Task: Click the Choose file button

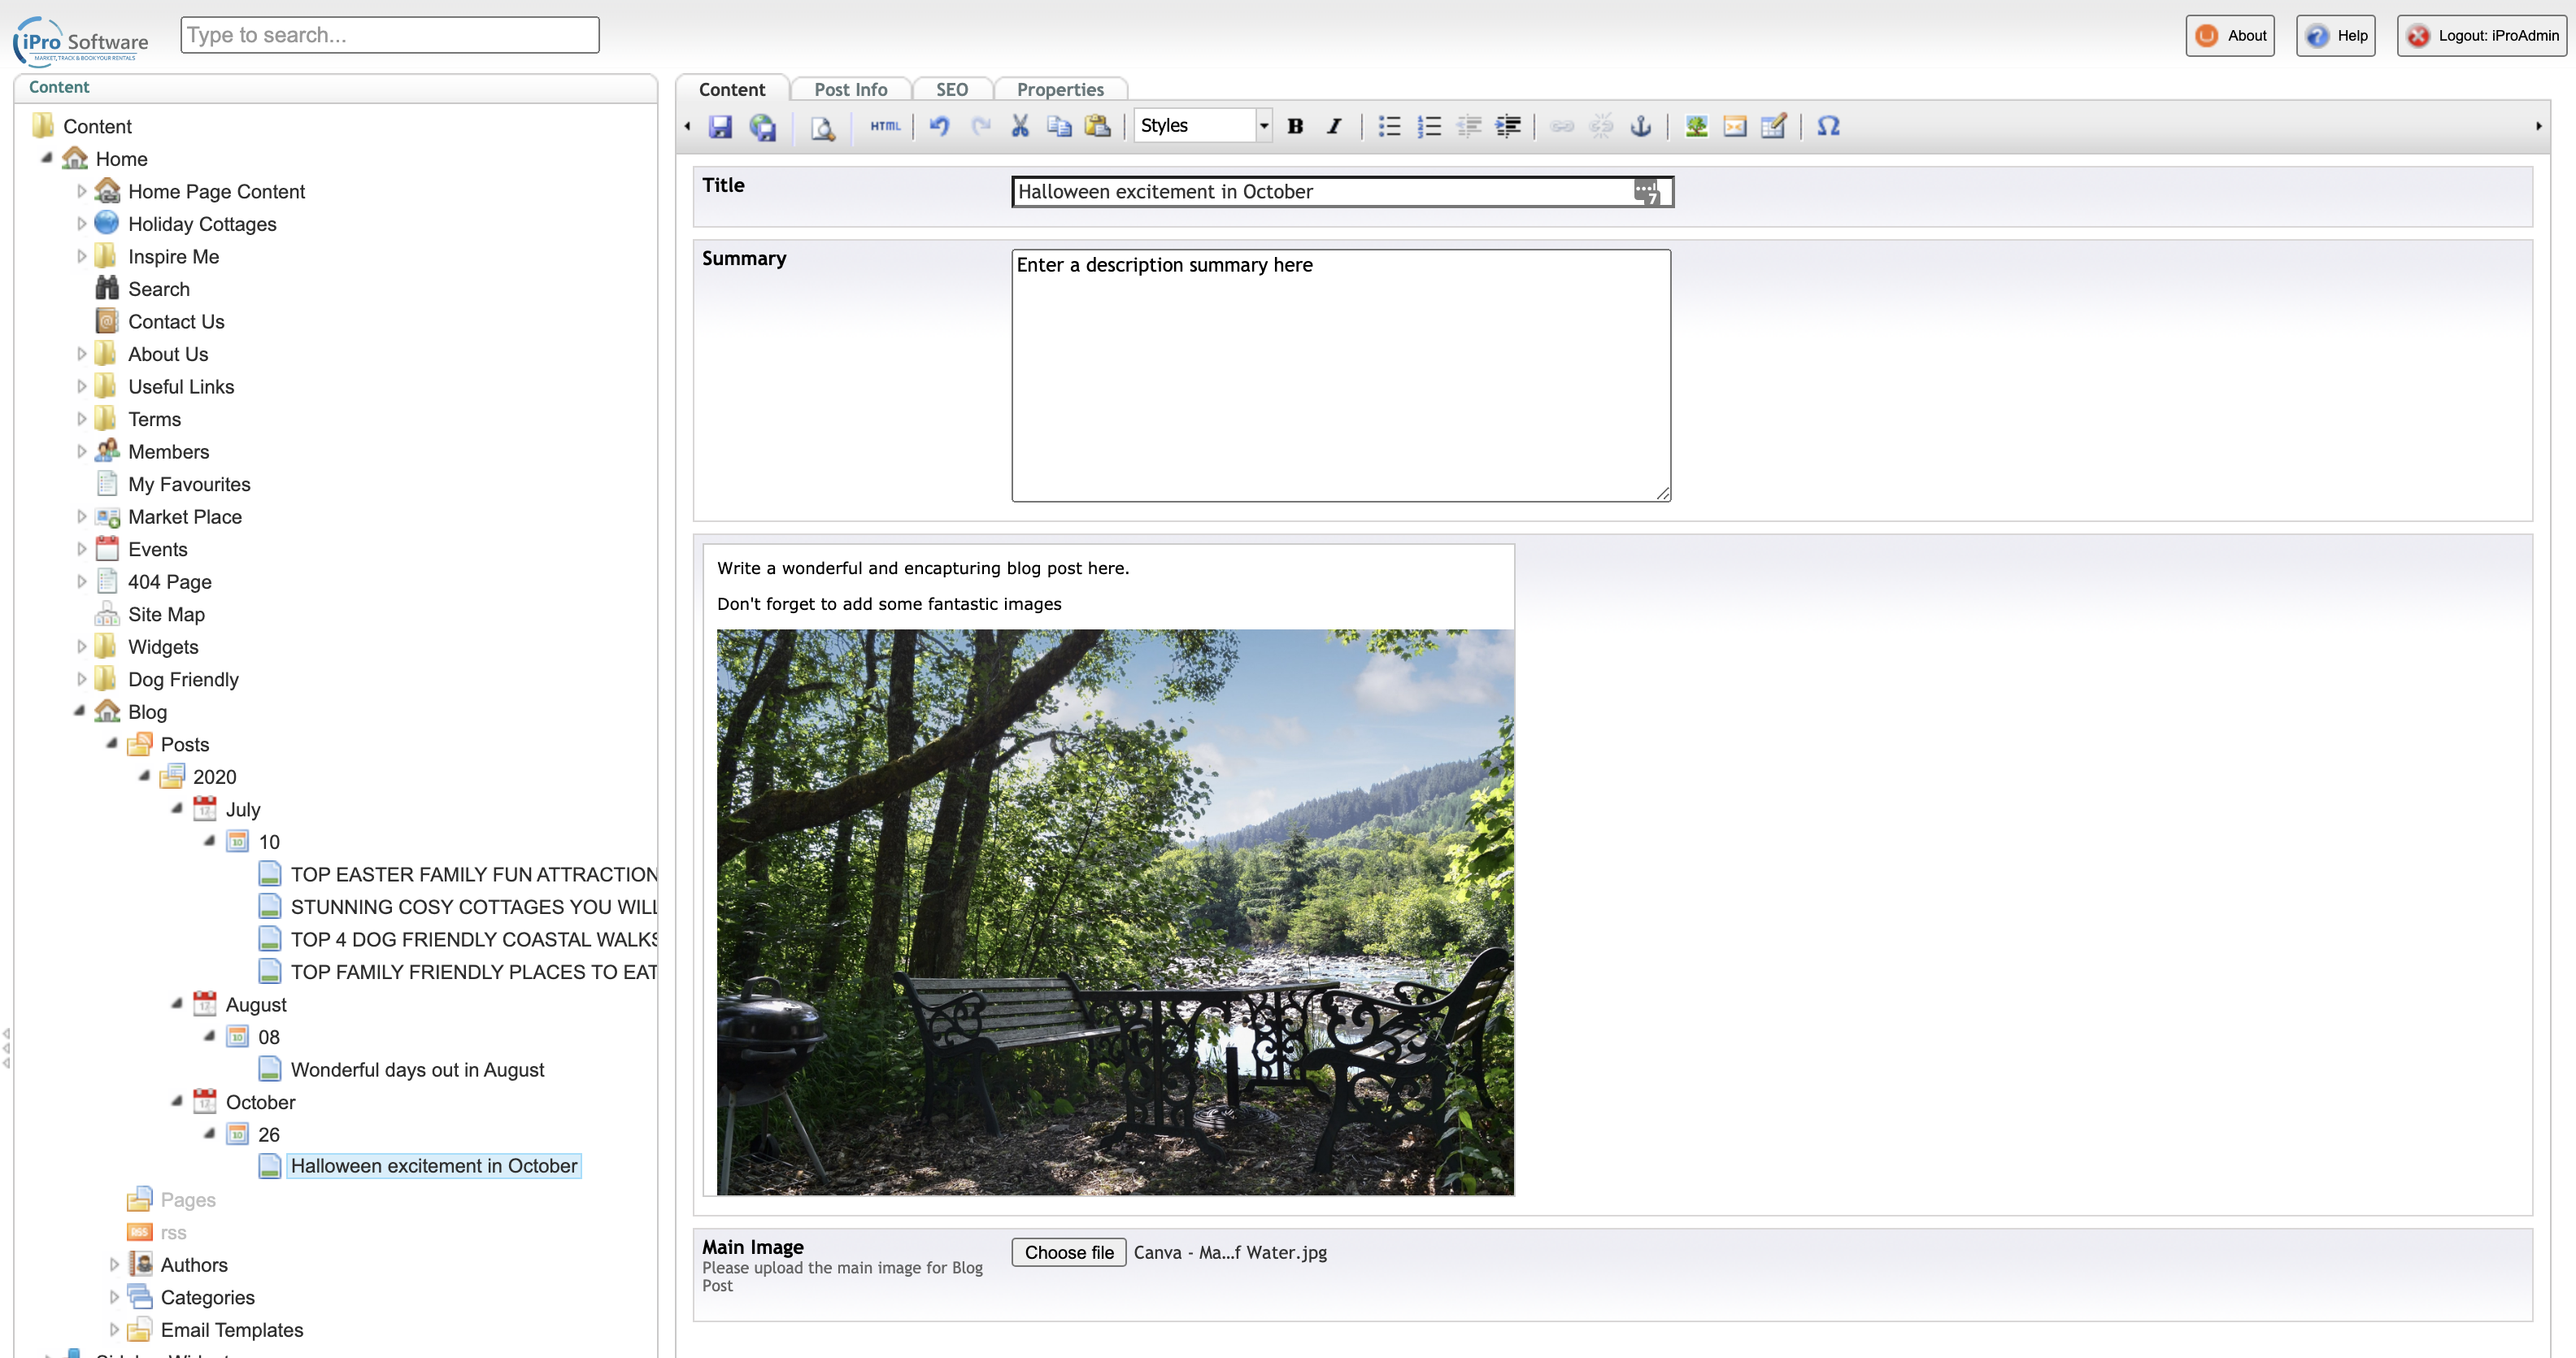Action: (1068, 1252)
